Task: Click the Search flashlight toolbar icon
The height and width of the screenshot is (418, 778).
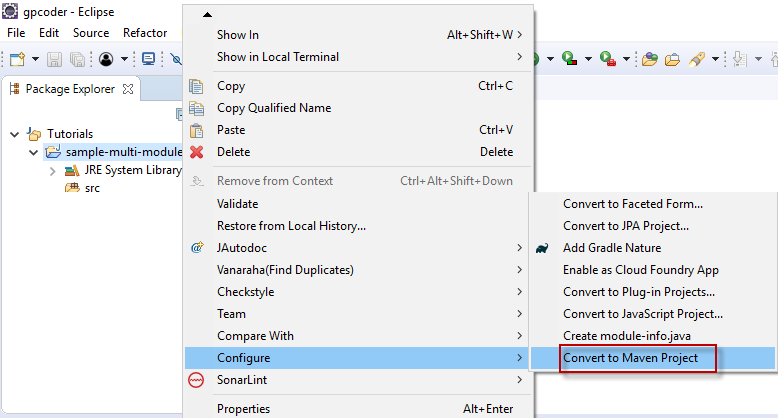Action: tap(697, 59)
